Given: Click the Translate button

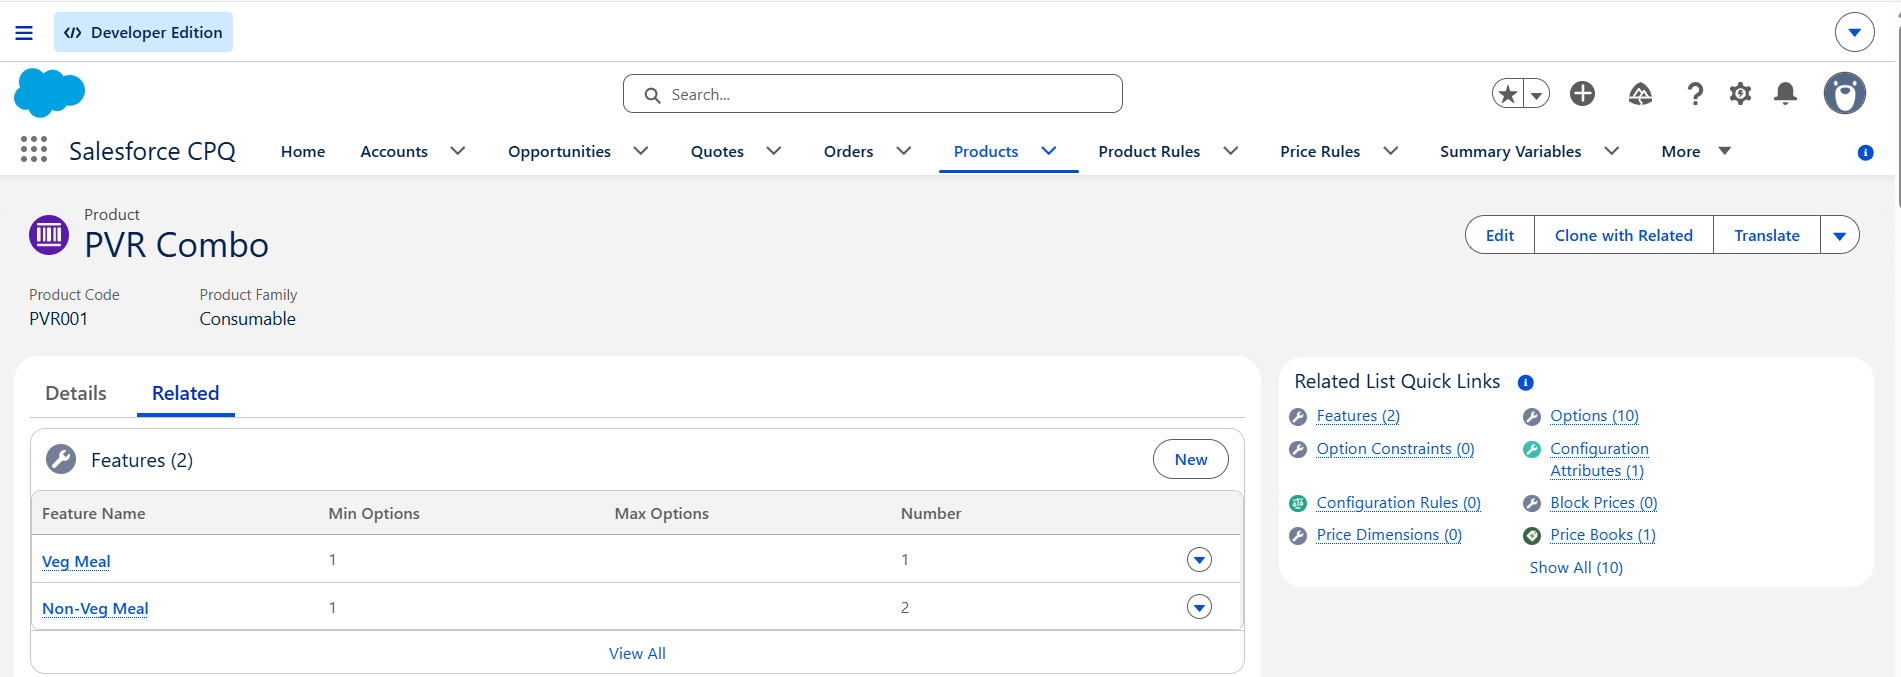Looking at the screenshot, I should 1767,235.
